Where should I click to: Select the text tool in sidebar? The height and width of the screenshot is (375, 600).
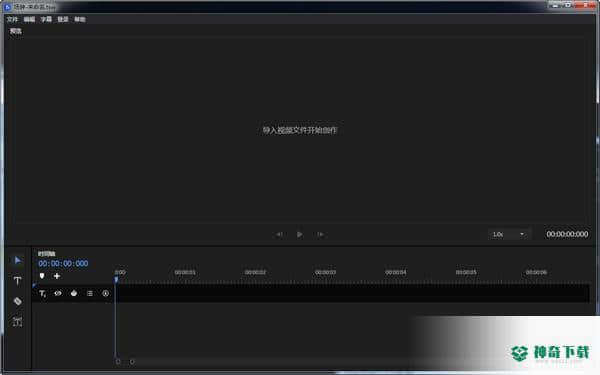pyautogui.click(x=18, y=280)
